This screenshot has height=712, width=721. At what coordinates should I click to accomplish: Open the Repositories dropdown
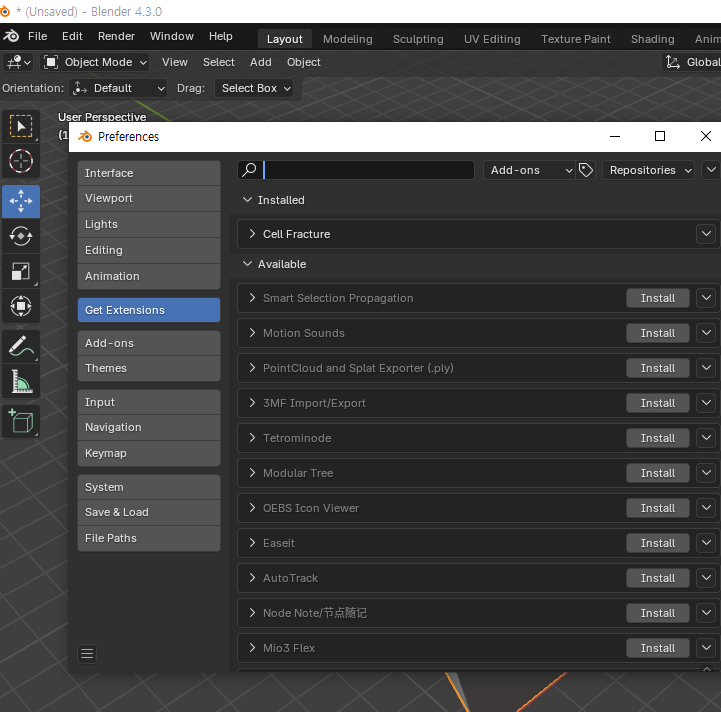click(x=648, y=170)
